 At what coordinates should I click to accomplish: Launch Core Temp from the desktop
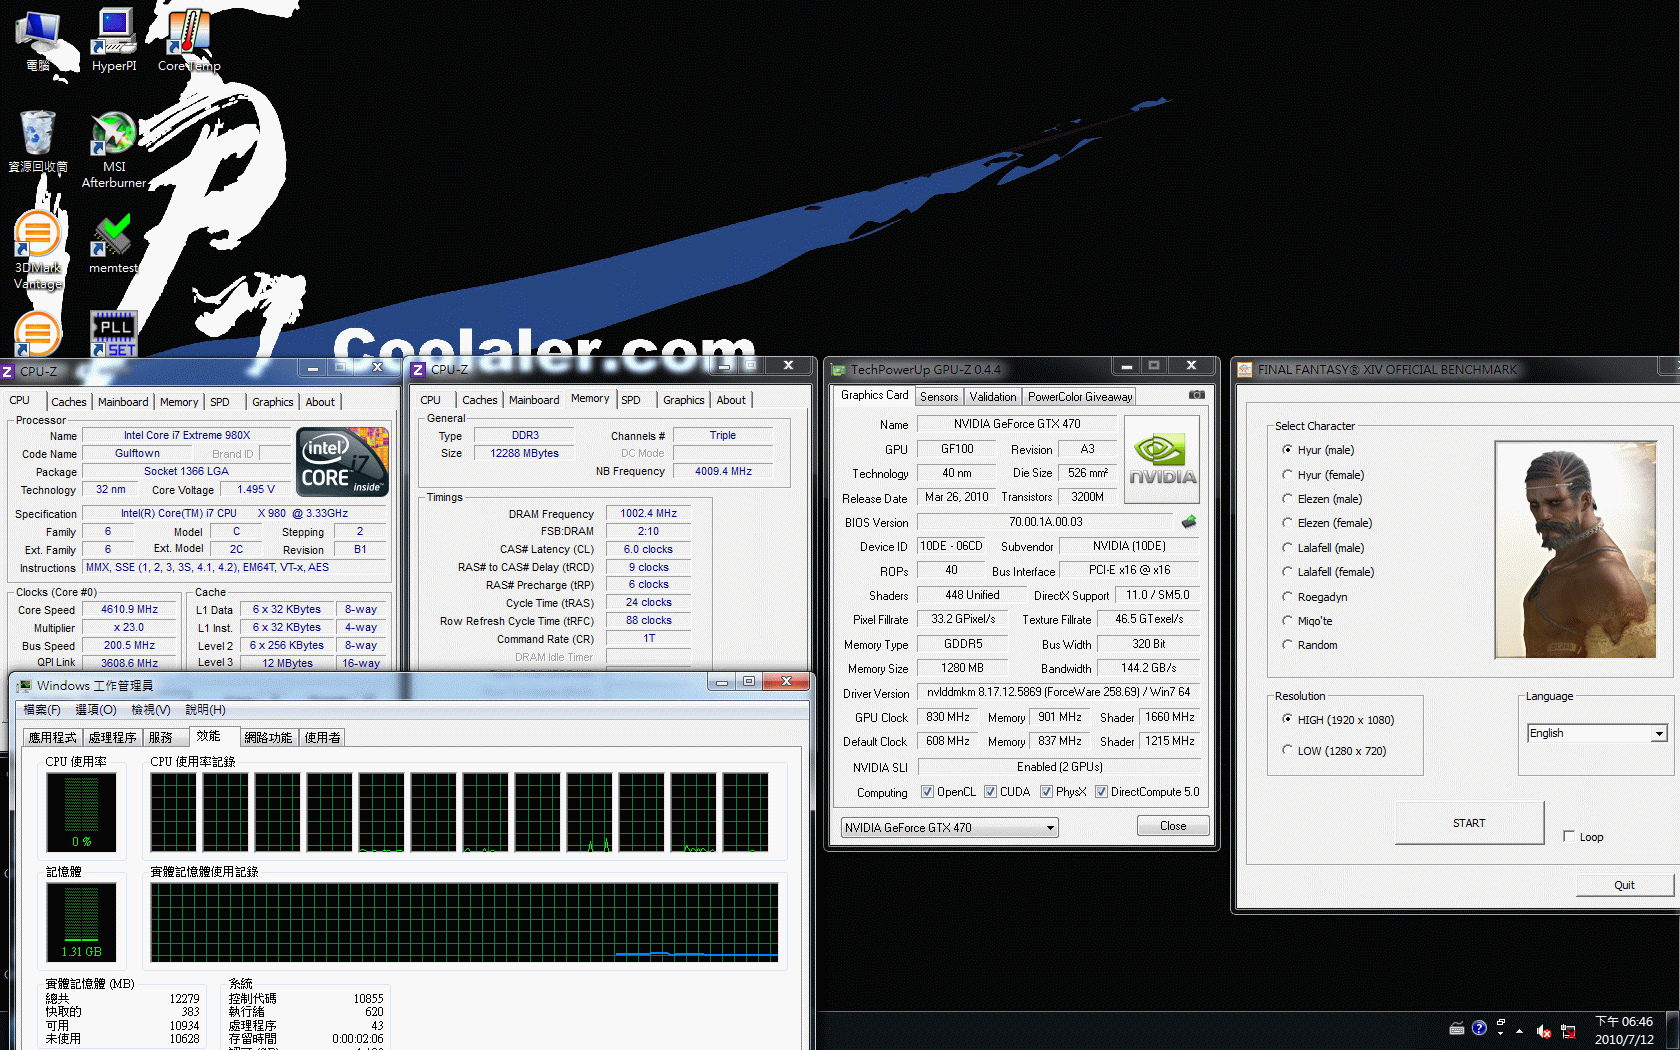(188, 40)
